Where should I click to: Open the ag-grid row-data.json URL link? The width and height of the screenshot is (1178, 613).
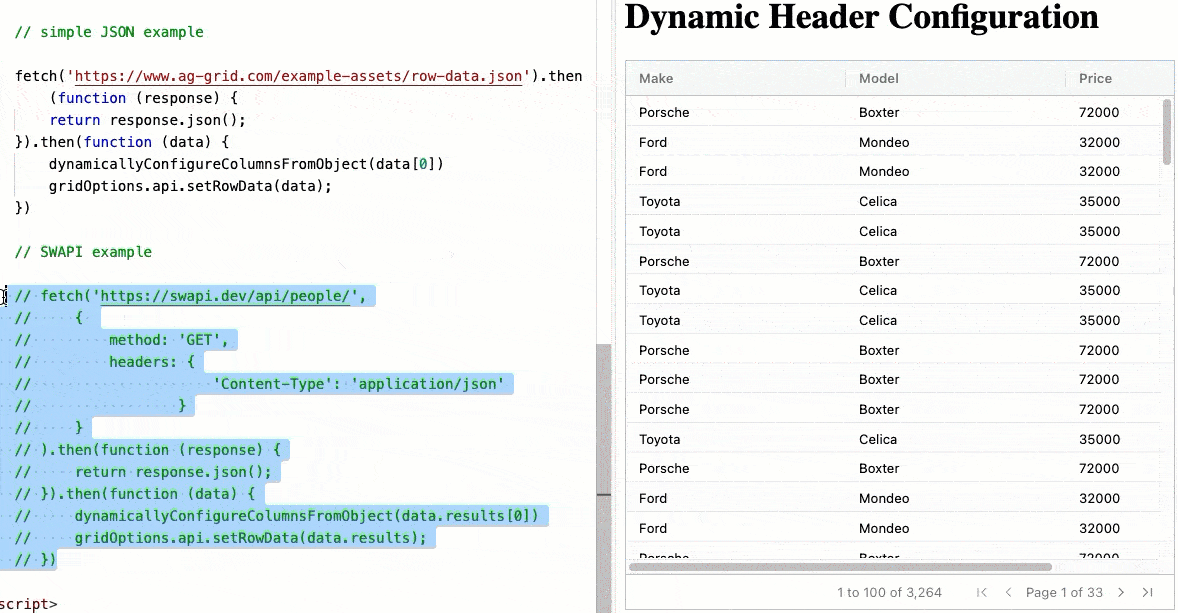(x=298, y=76)
